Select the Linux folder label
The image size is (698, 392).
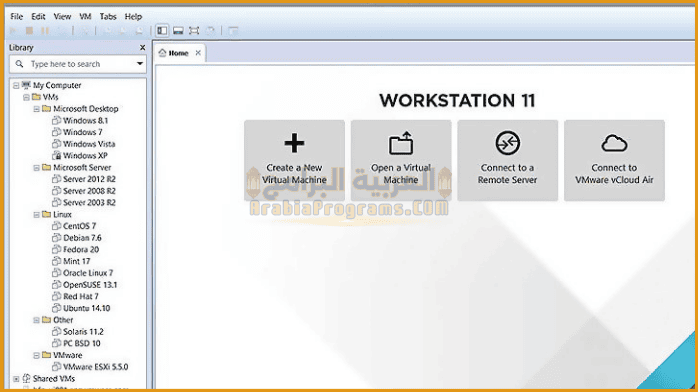pos(62,214)
